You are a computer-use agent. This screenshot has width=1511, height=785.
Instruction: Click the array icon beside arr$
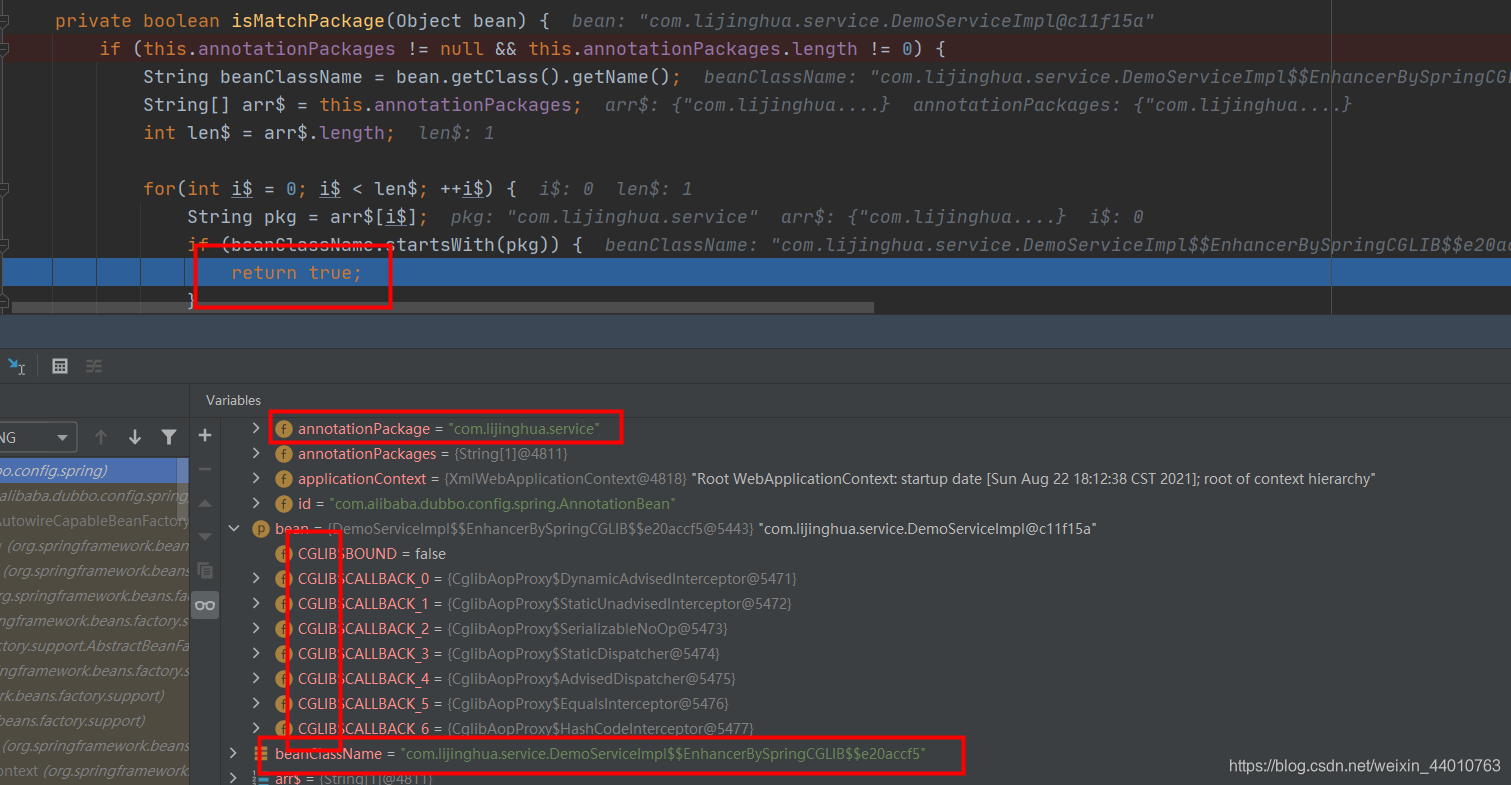pyautogui.click(x=261, y=777)
